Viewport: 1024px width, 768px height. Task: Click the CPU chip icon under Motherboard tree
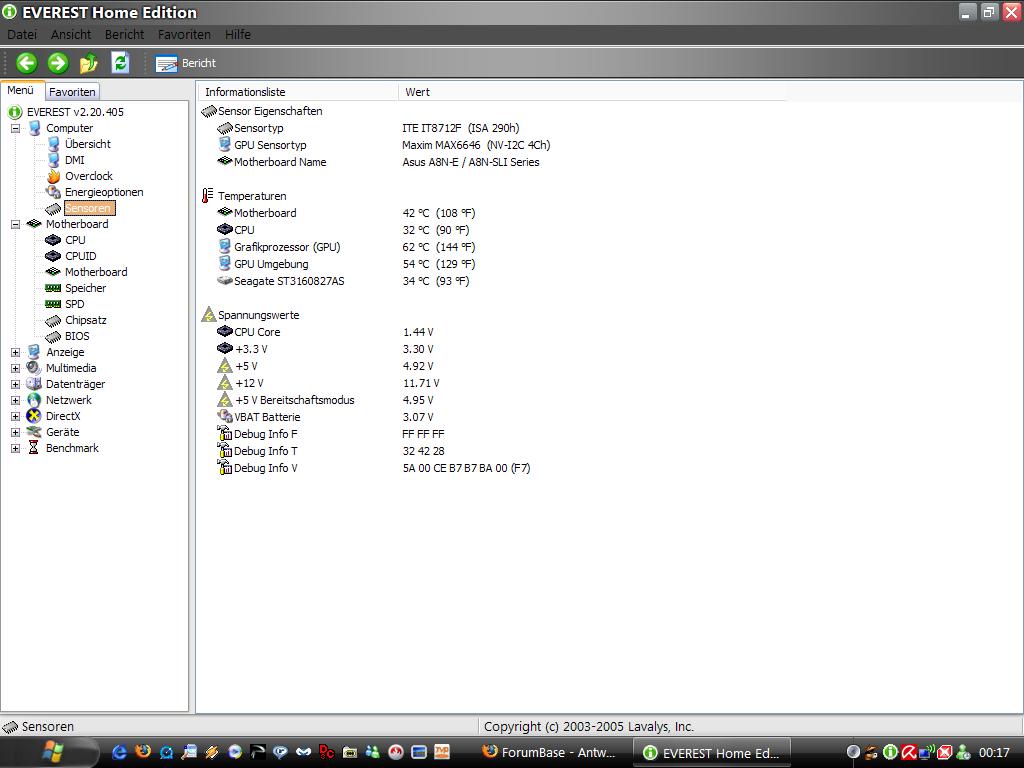pos(54,240)
